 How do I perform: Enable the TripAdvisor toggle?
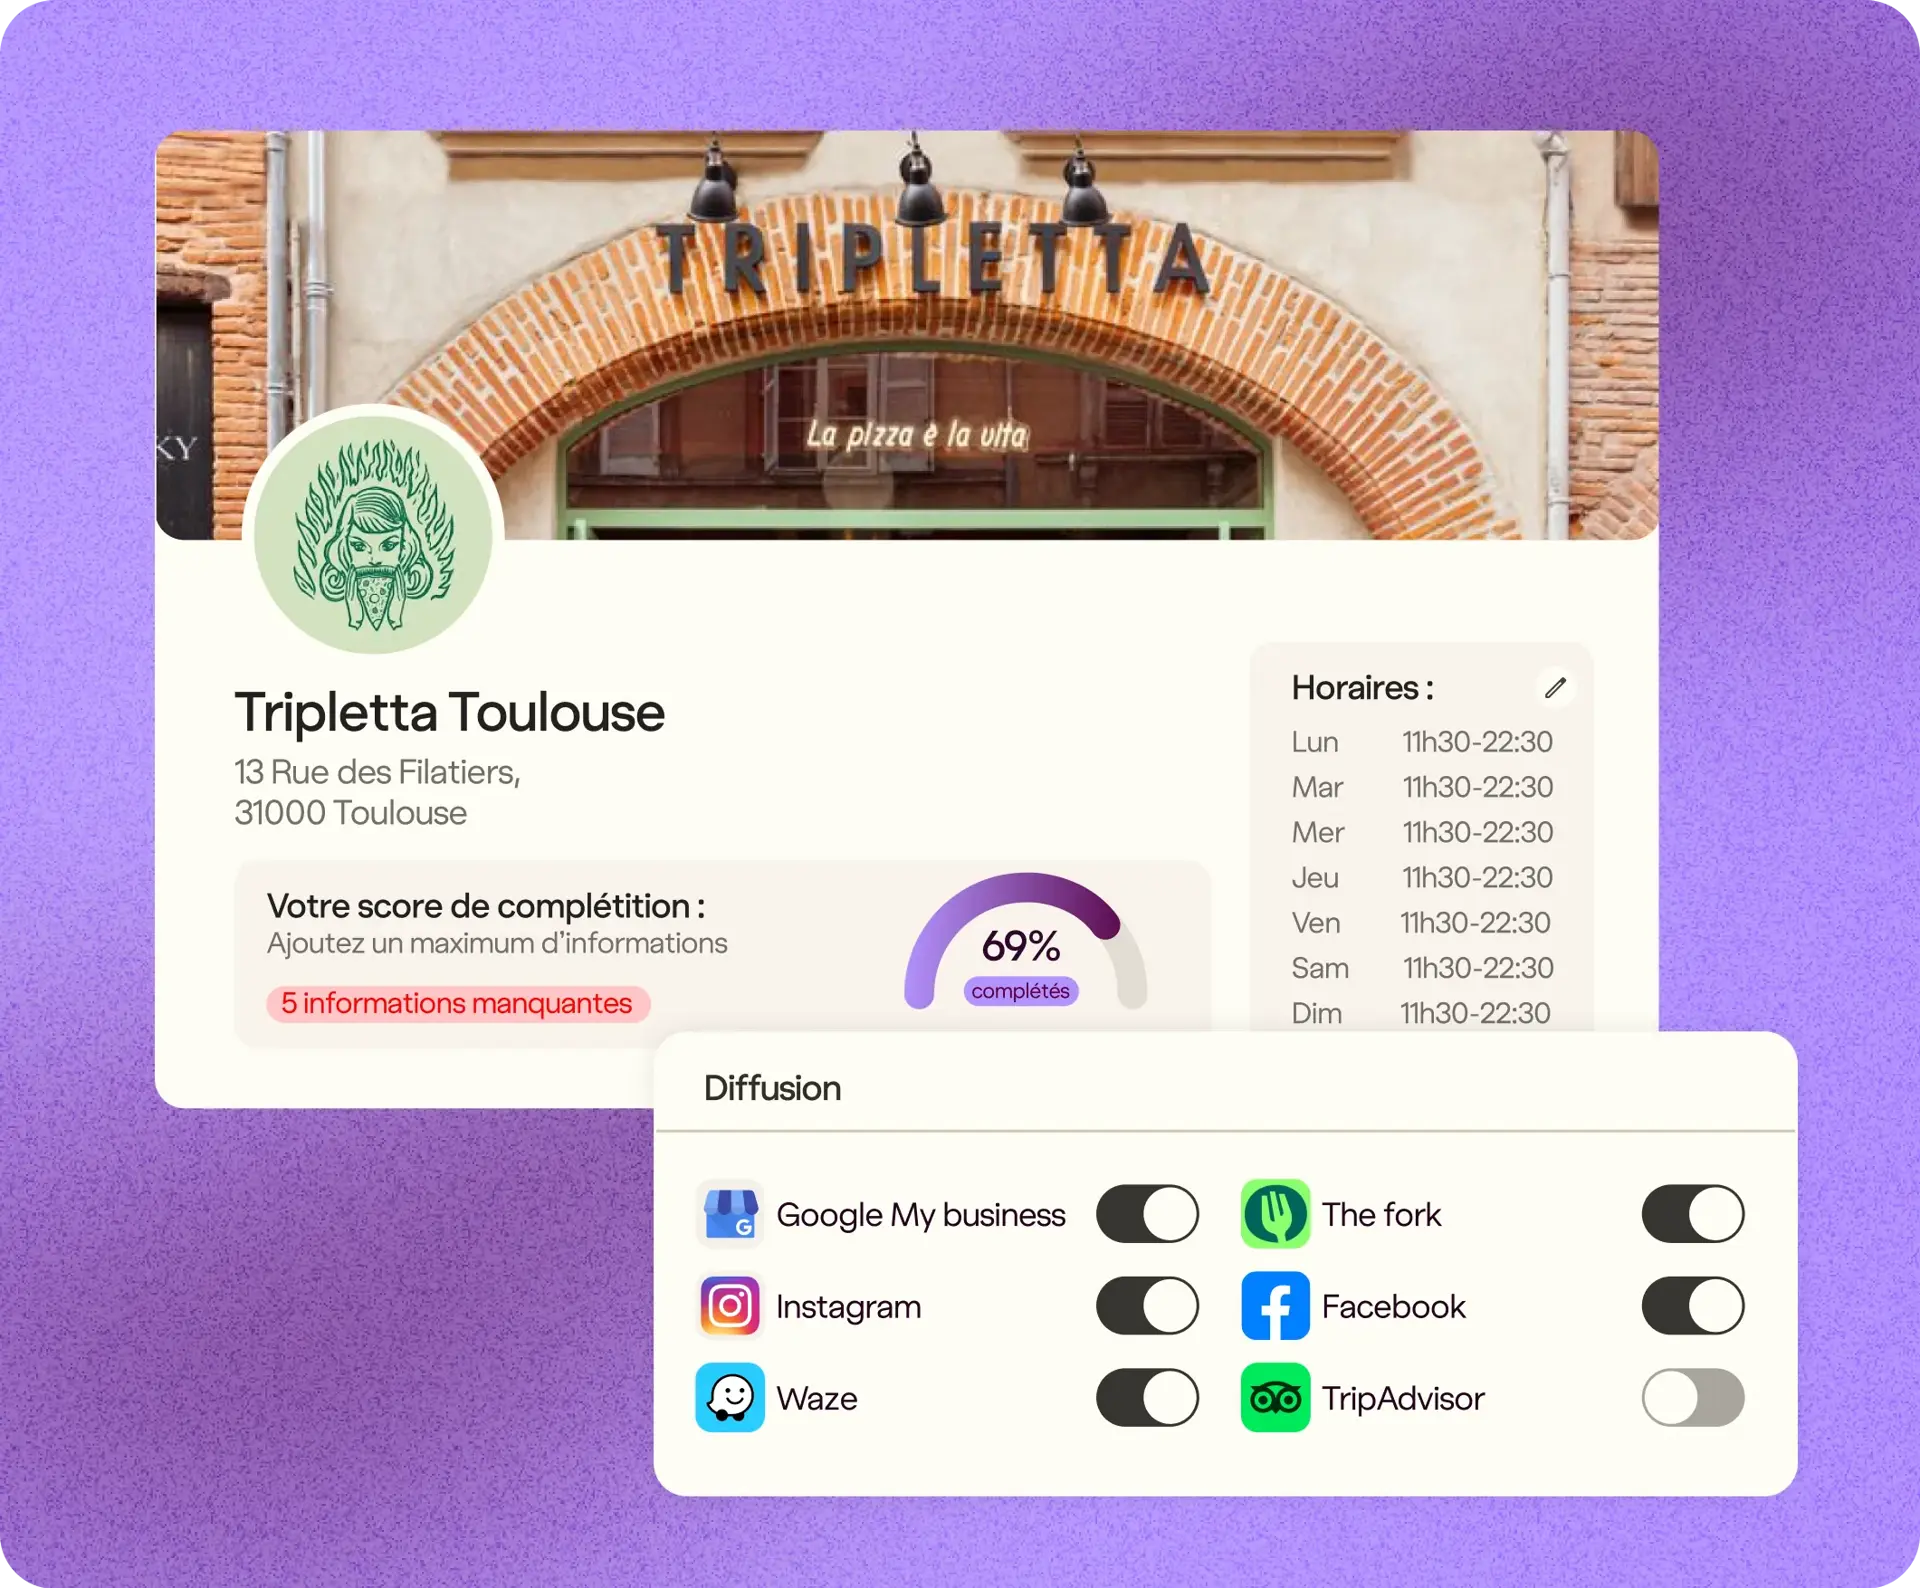(x=1693, y=1398)
